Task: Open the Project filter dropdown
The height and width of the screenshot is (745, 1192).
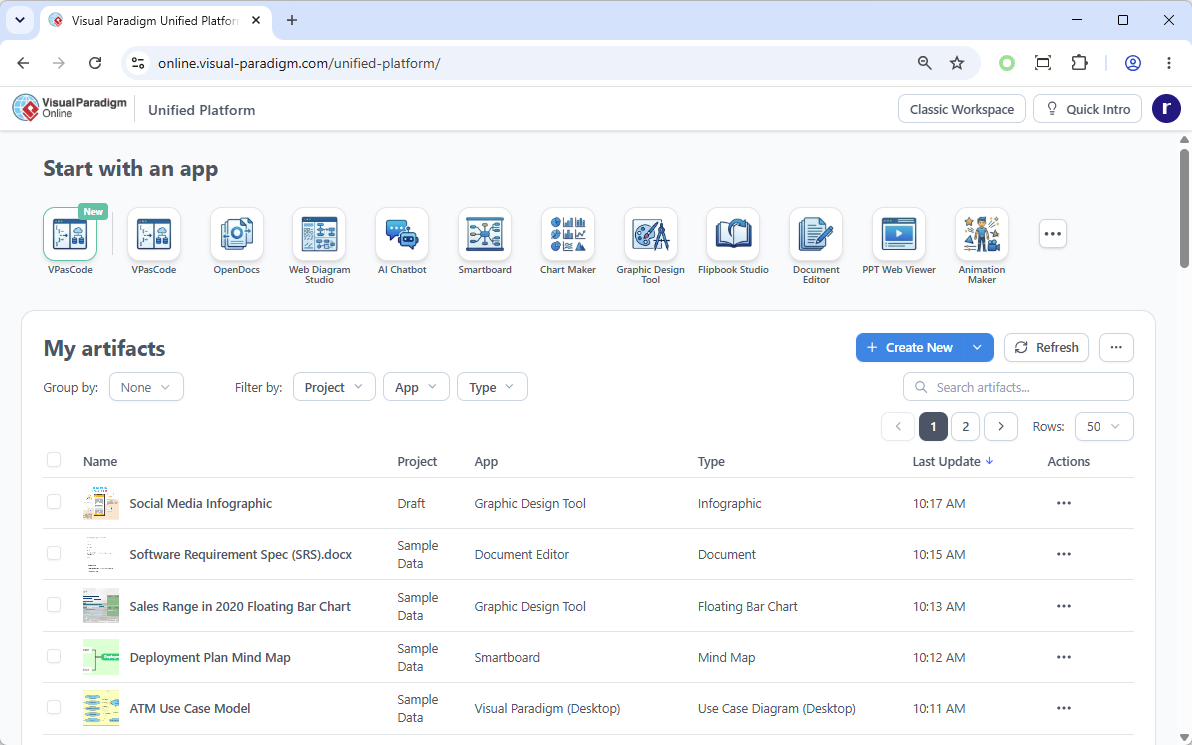Action: click(334, 387)
